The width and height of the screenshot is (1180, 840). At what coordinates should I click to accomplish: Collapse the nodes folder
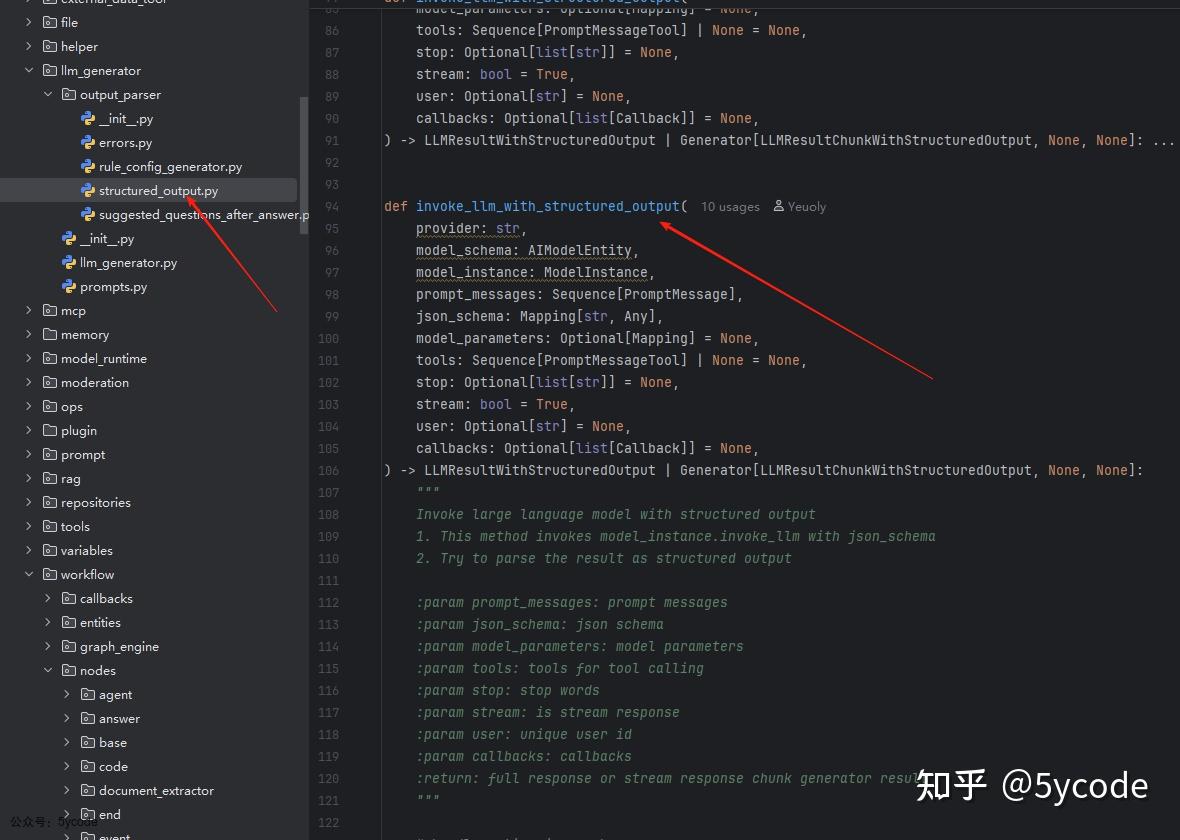pyautogui.click(x=48, y=671)
